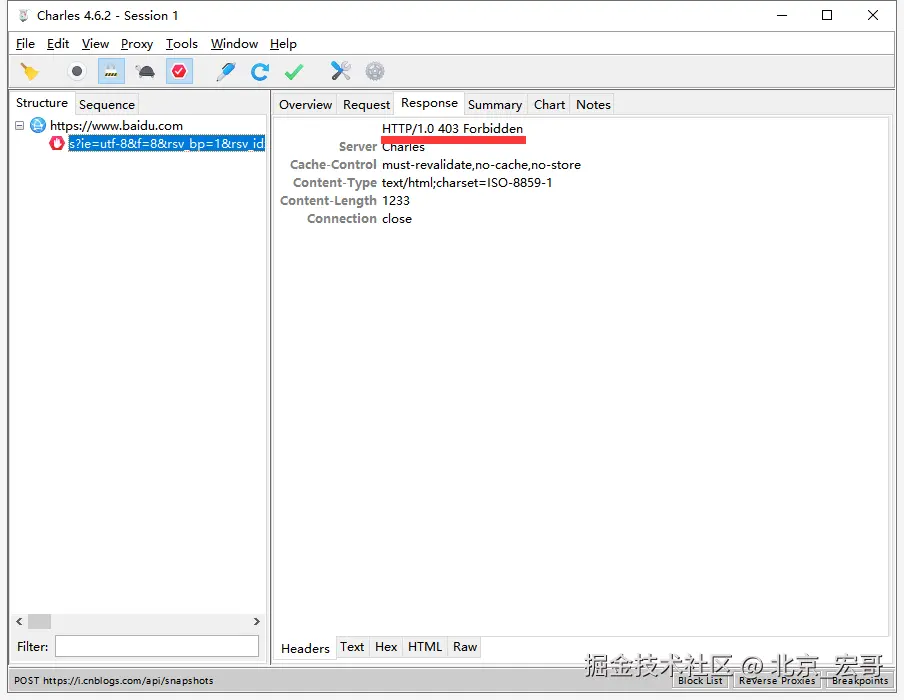Switch to the Text view tab

(x=352, y=647)
